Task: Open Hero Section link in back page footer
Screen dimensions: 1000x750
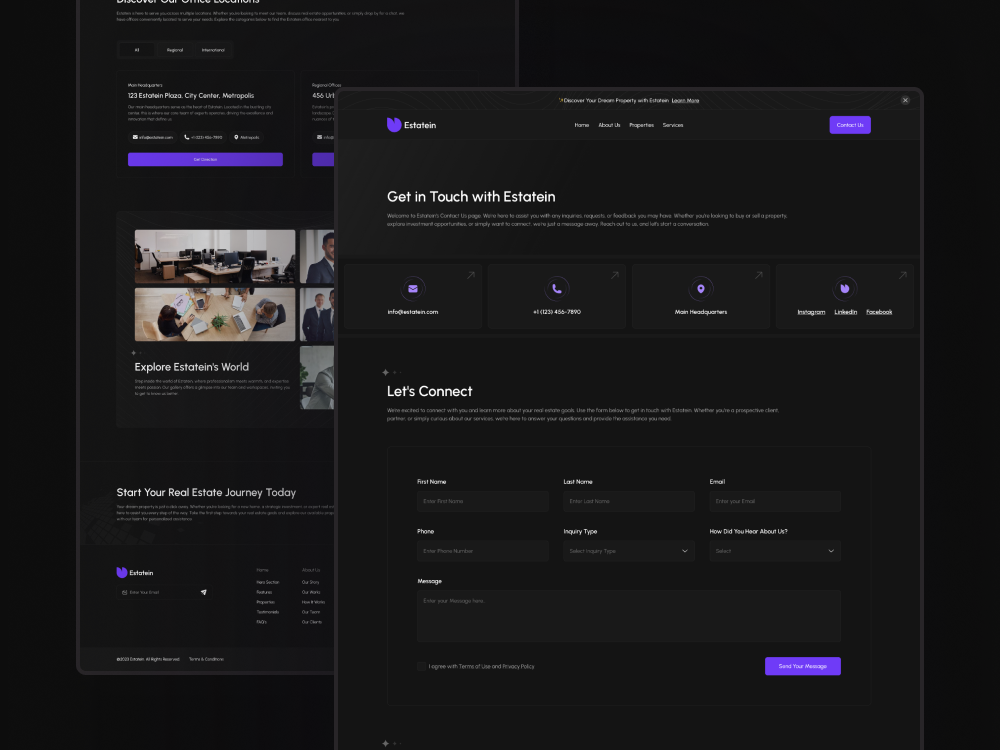Action: pos(268,582)
